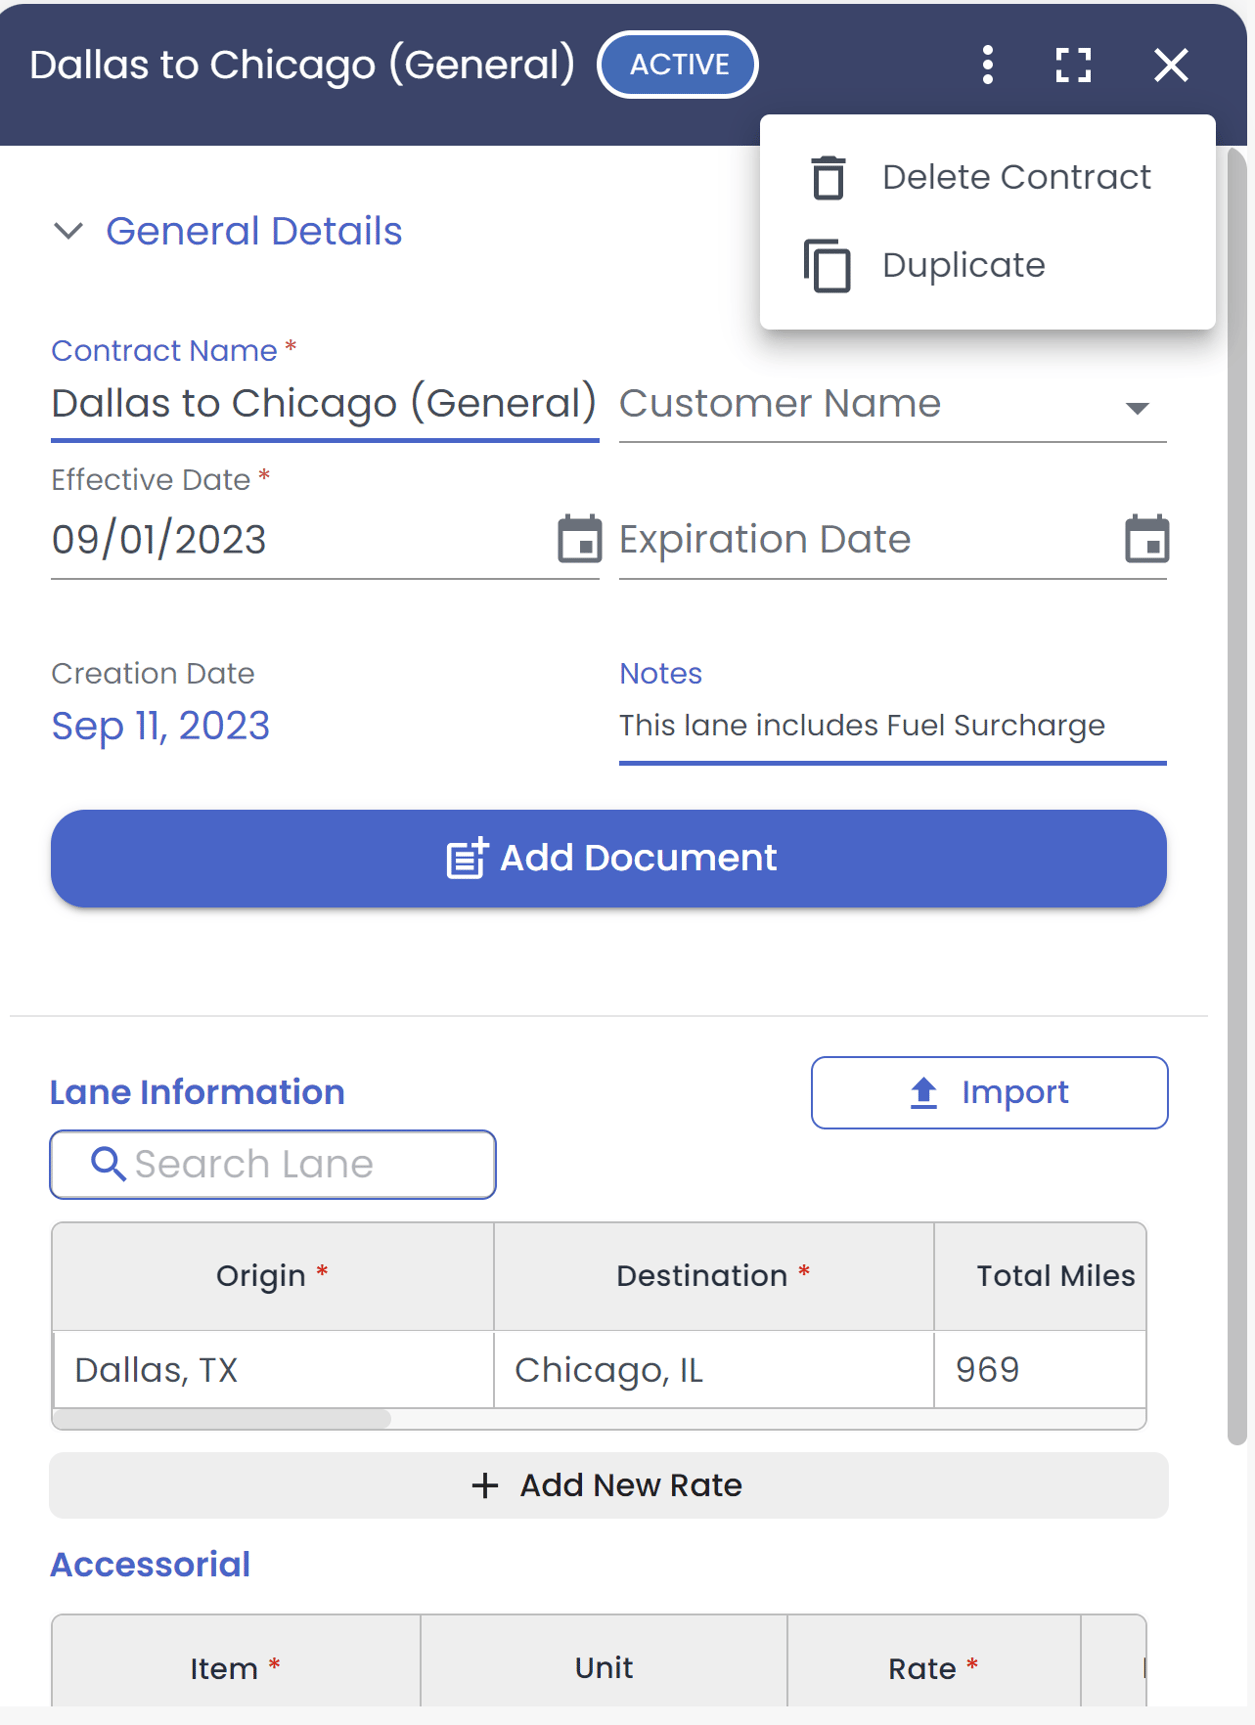Select Delete Contract from the menu
Image resolution: width=1255 pixels, height=1725 pixels.
pos(1016,178)
